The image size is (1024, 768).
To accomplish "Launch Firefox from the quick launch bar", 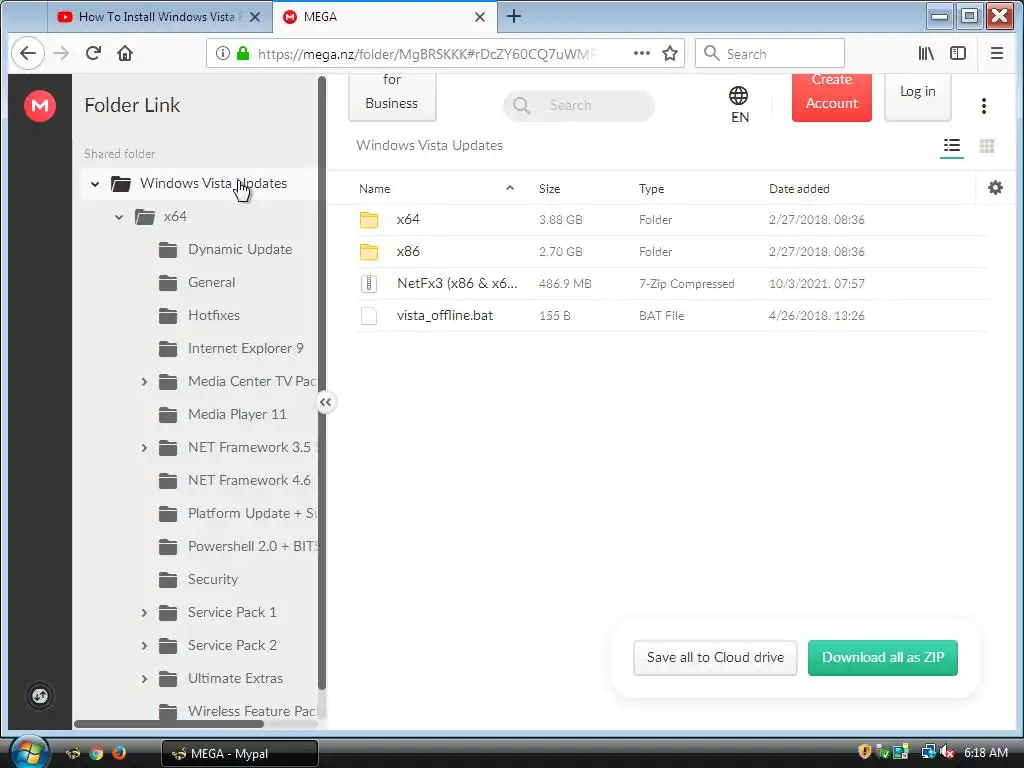I will [x=118, y=753].
